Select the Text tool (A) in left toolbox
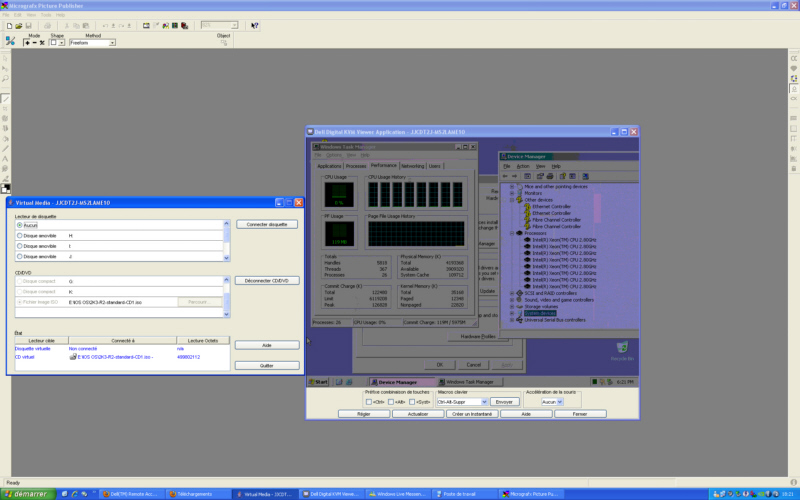 pos(5,159)
